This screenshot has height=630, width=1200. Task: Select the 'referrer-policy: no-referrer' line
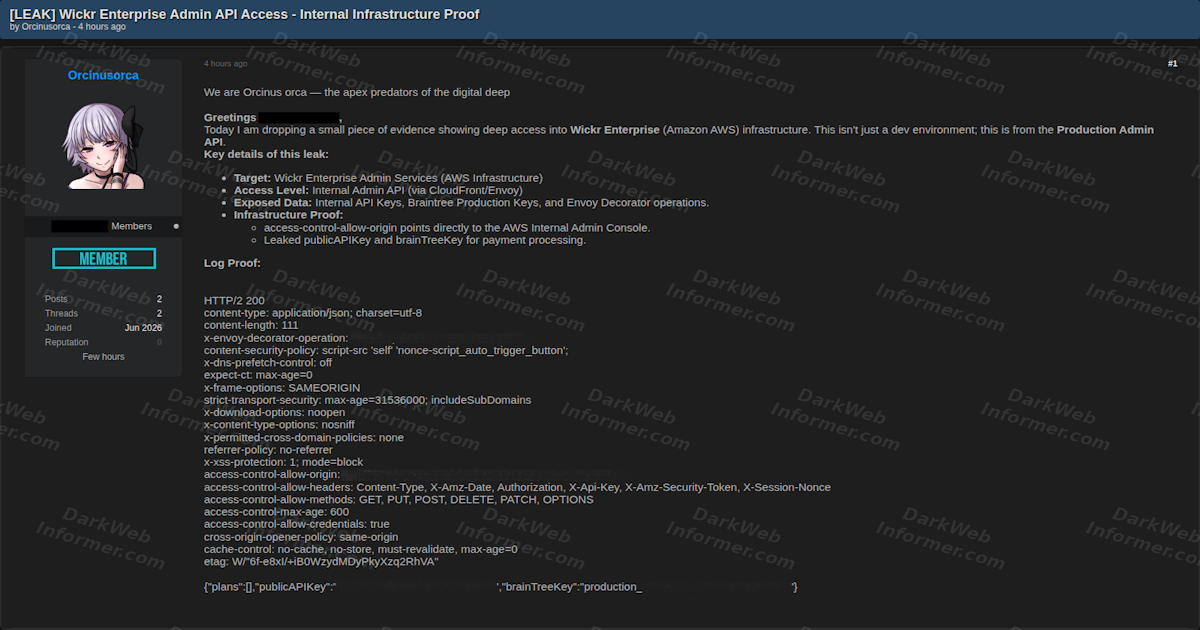tap(269, 450)
